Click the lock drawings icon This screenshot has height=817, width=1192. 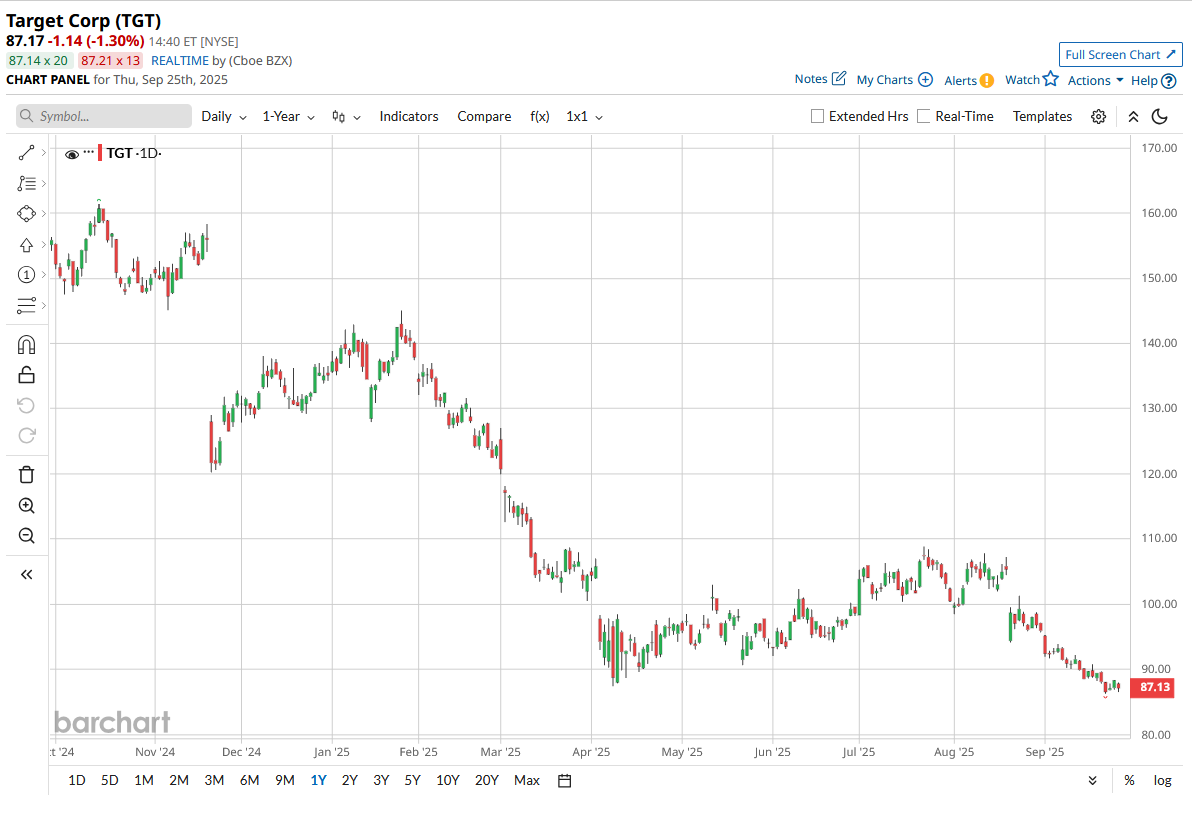(26, 375)
